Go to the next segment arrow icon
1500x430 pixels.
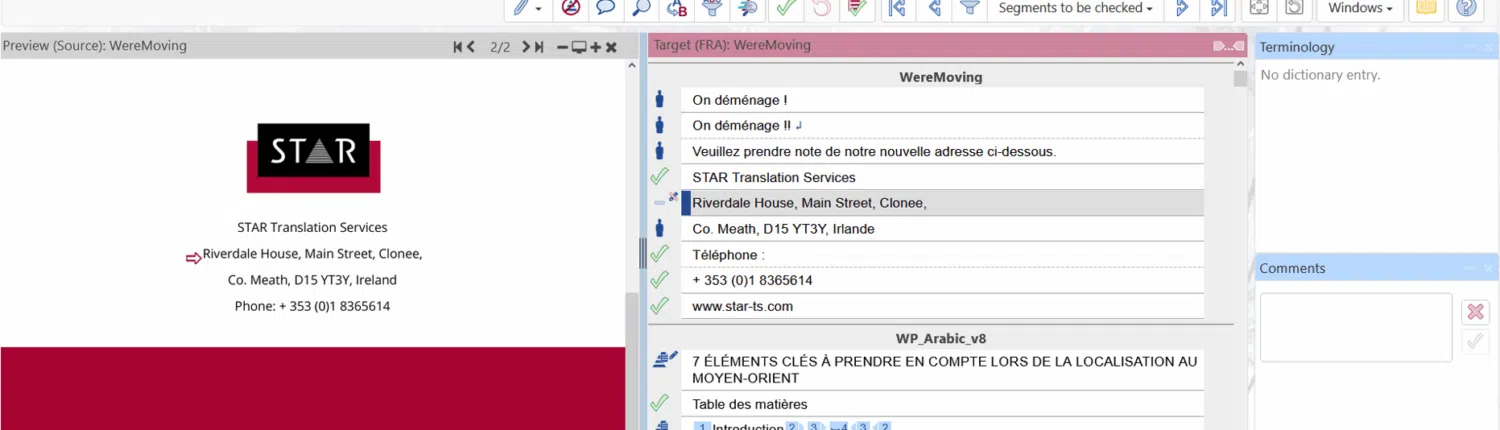pos(1182,8)
